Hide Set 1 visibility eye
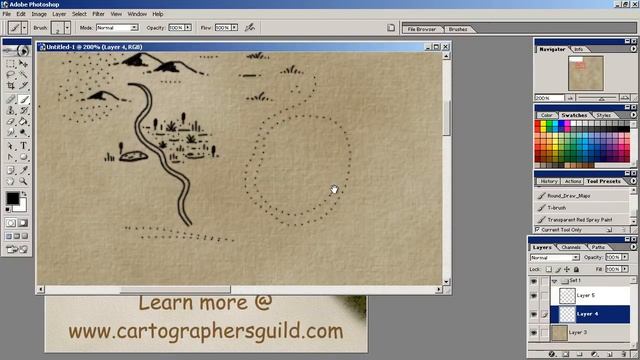This screenshot has width=640, height=360. coord(533,281)
